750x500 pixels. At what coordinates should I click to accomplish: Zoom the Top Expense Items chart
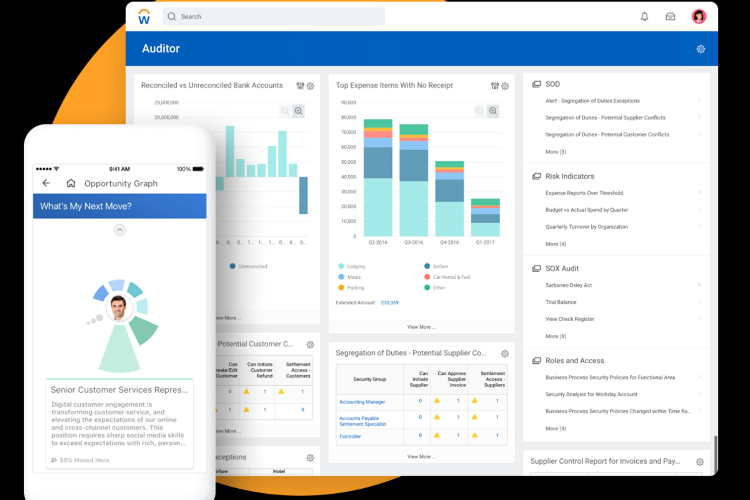(493, 111)
